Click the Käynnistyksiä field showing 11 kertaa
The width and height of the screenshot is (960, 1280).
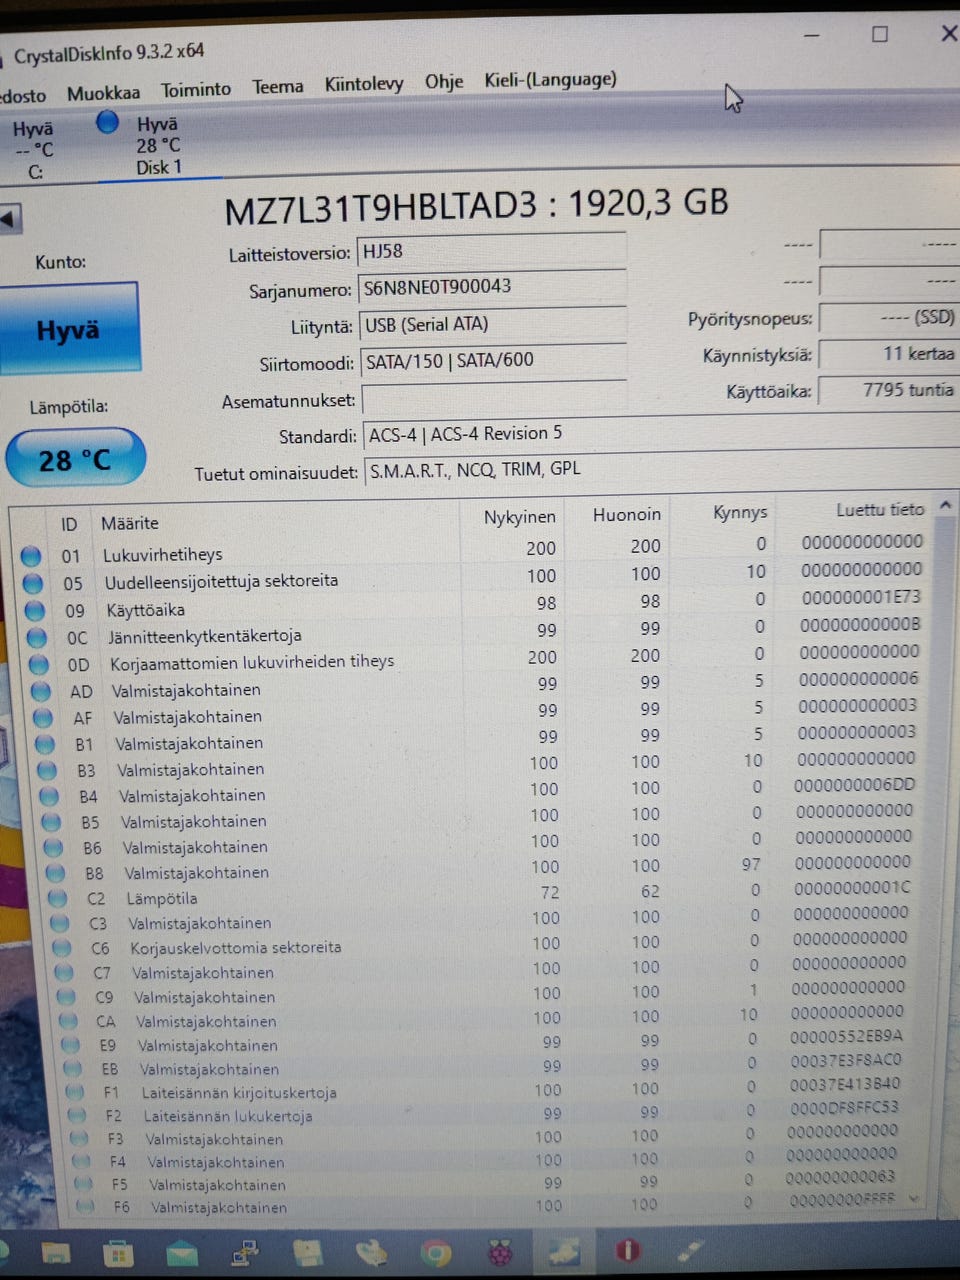(889, 354)
